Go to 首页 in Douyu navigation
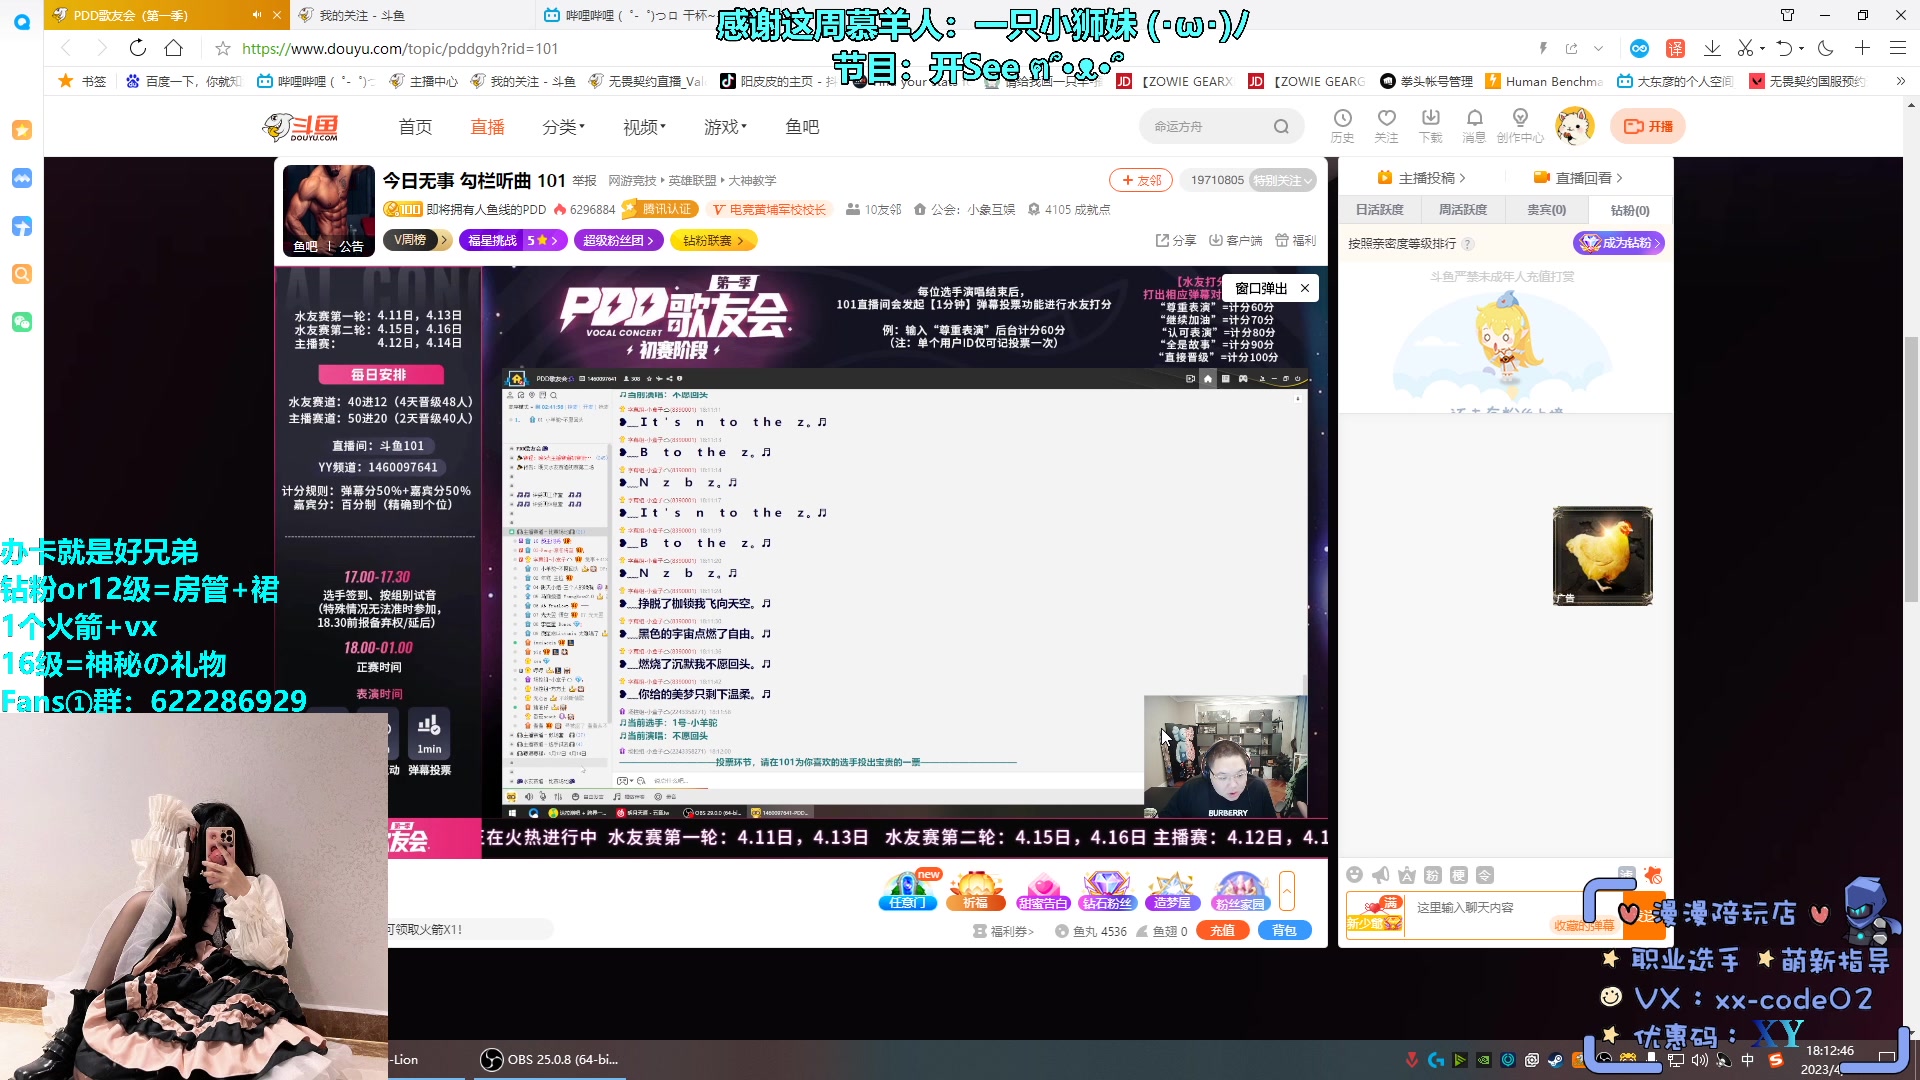 tap(415, 127)
